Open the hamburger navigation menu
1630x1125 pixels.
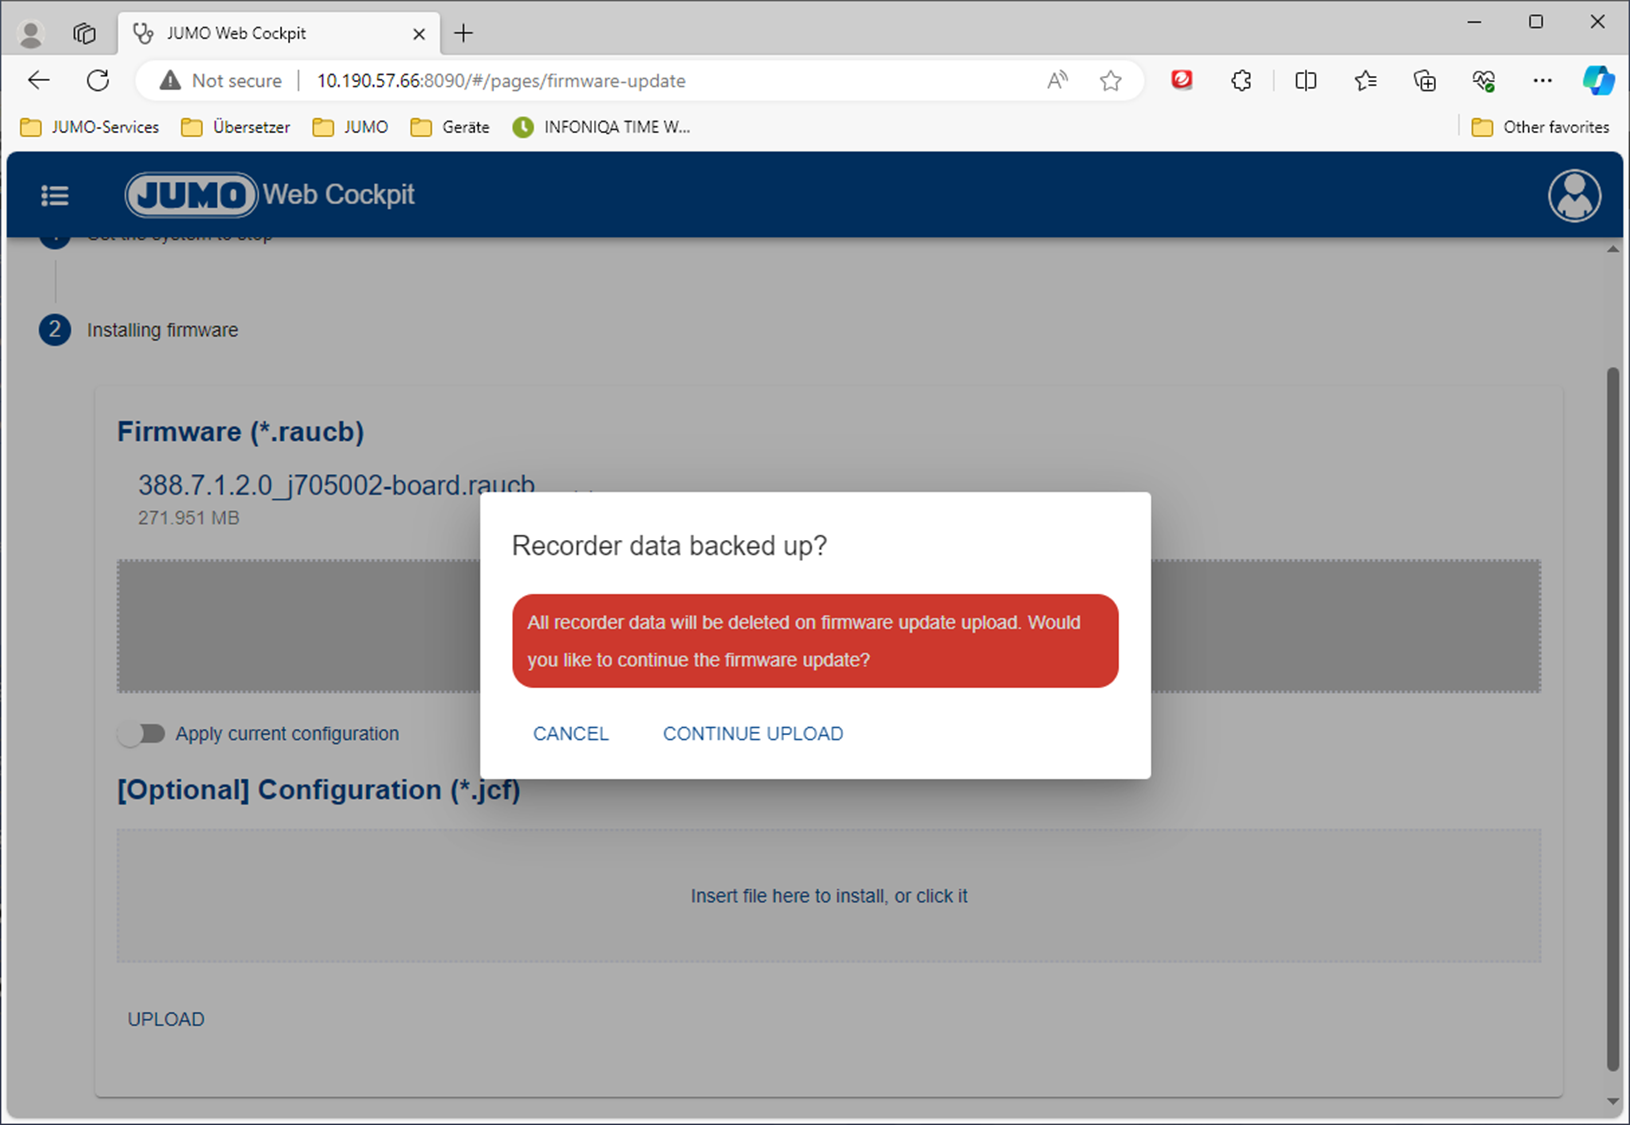tap(55, 196)
